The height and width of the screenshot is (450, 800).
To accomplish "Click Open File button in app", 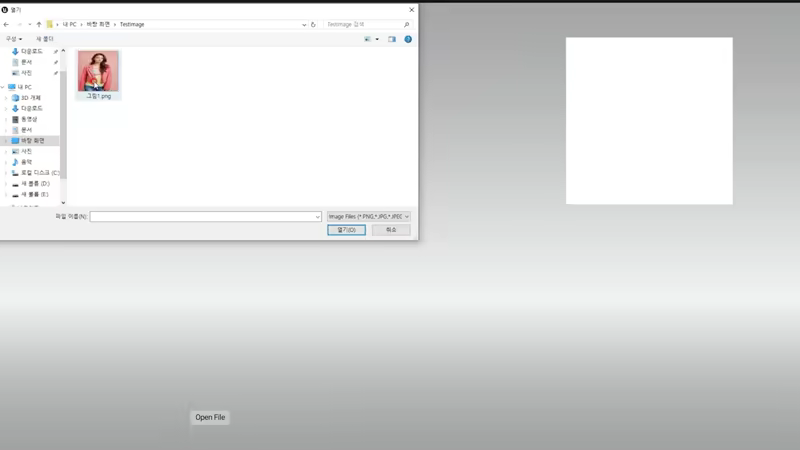I will pos(210,417).
